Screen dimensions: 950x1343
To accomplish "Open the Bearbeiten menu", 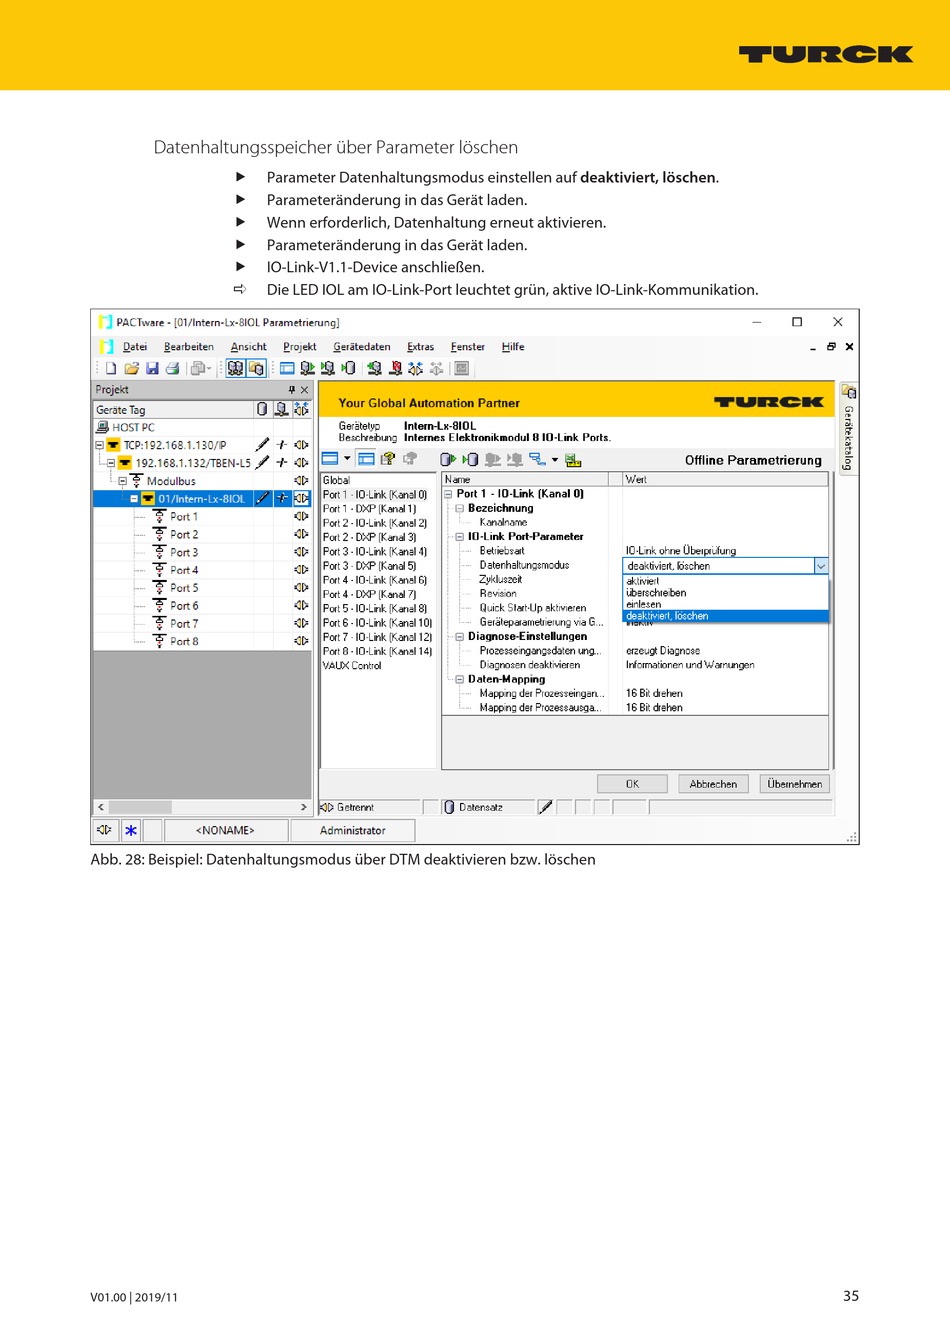I will [x=189, y=347].
